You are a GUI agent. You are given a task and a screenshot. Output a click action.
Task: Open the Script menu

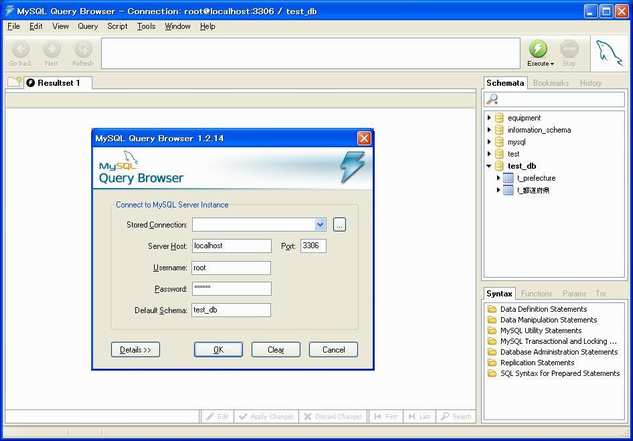pyautogui.click(x=117, y=26)
